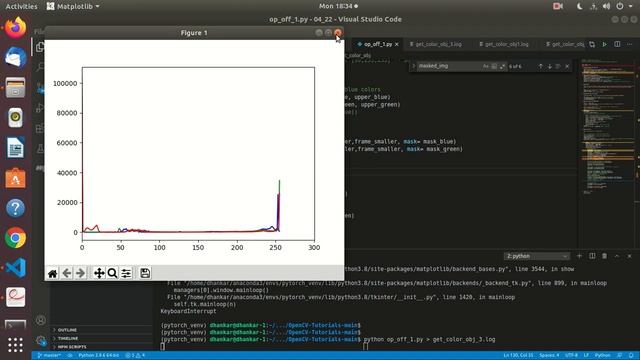The width and height of the screenshot is (640, 360).
Task: Run the Python file with play icon
Action: pyautogui.click(x=604, y=44)
